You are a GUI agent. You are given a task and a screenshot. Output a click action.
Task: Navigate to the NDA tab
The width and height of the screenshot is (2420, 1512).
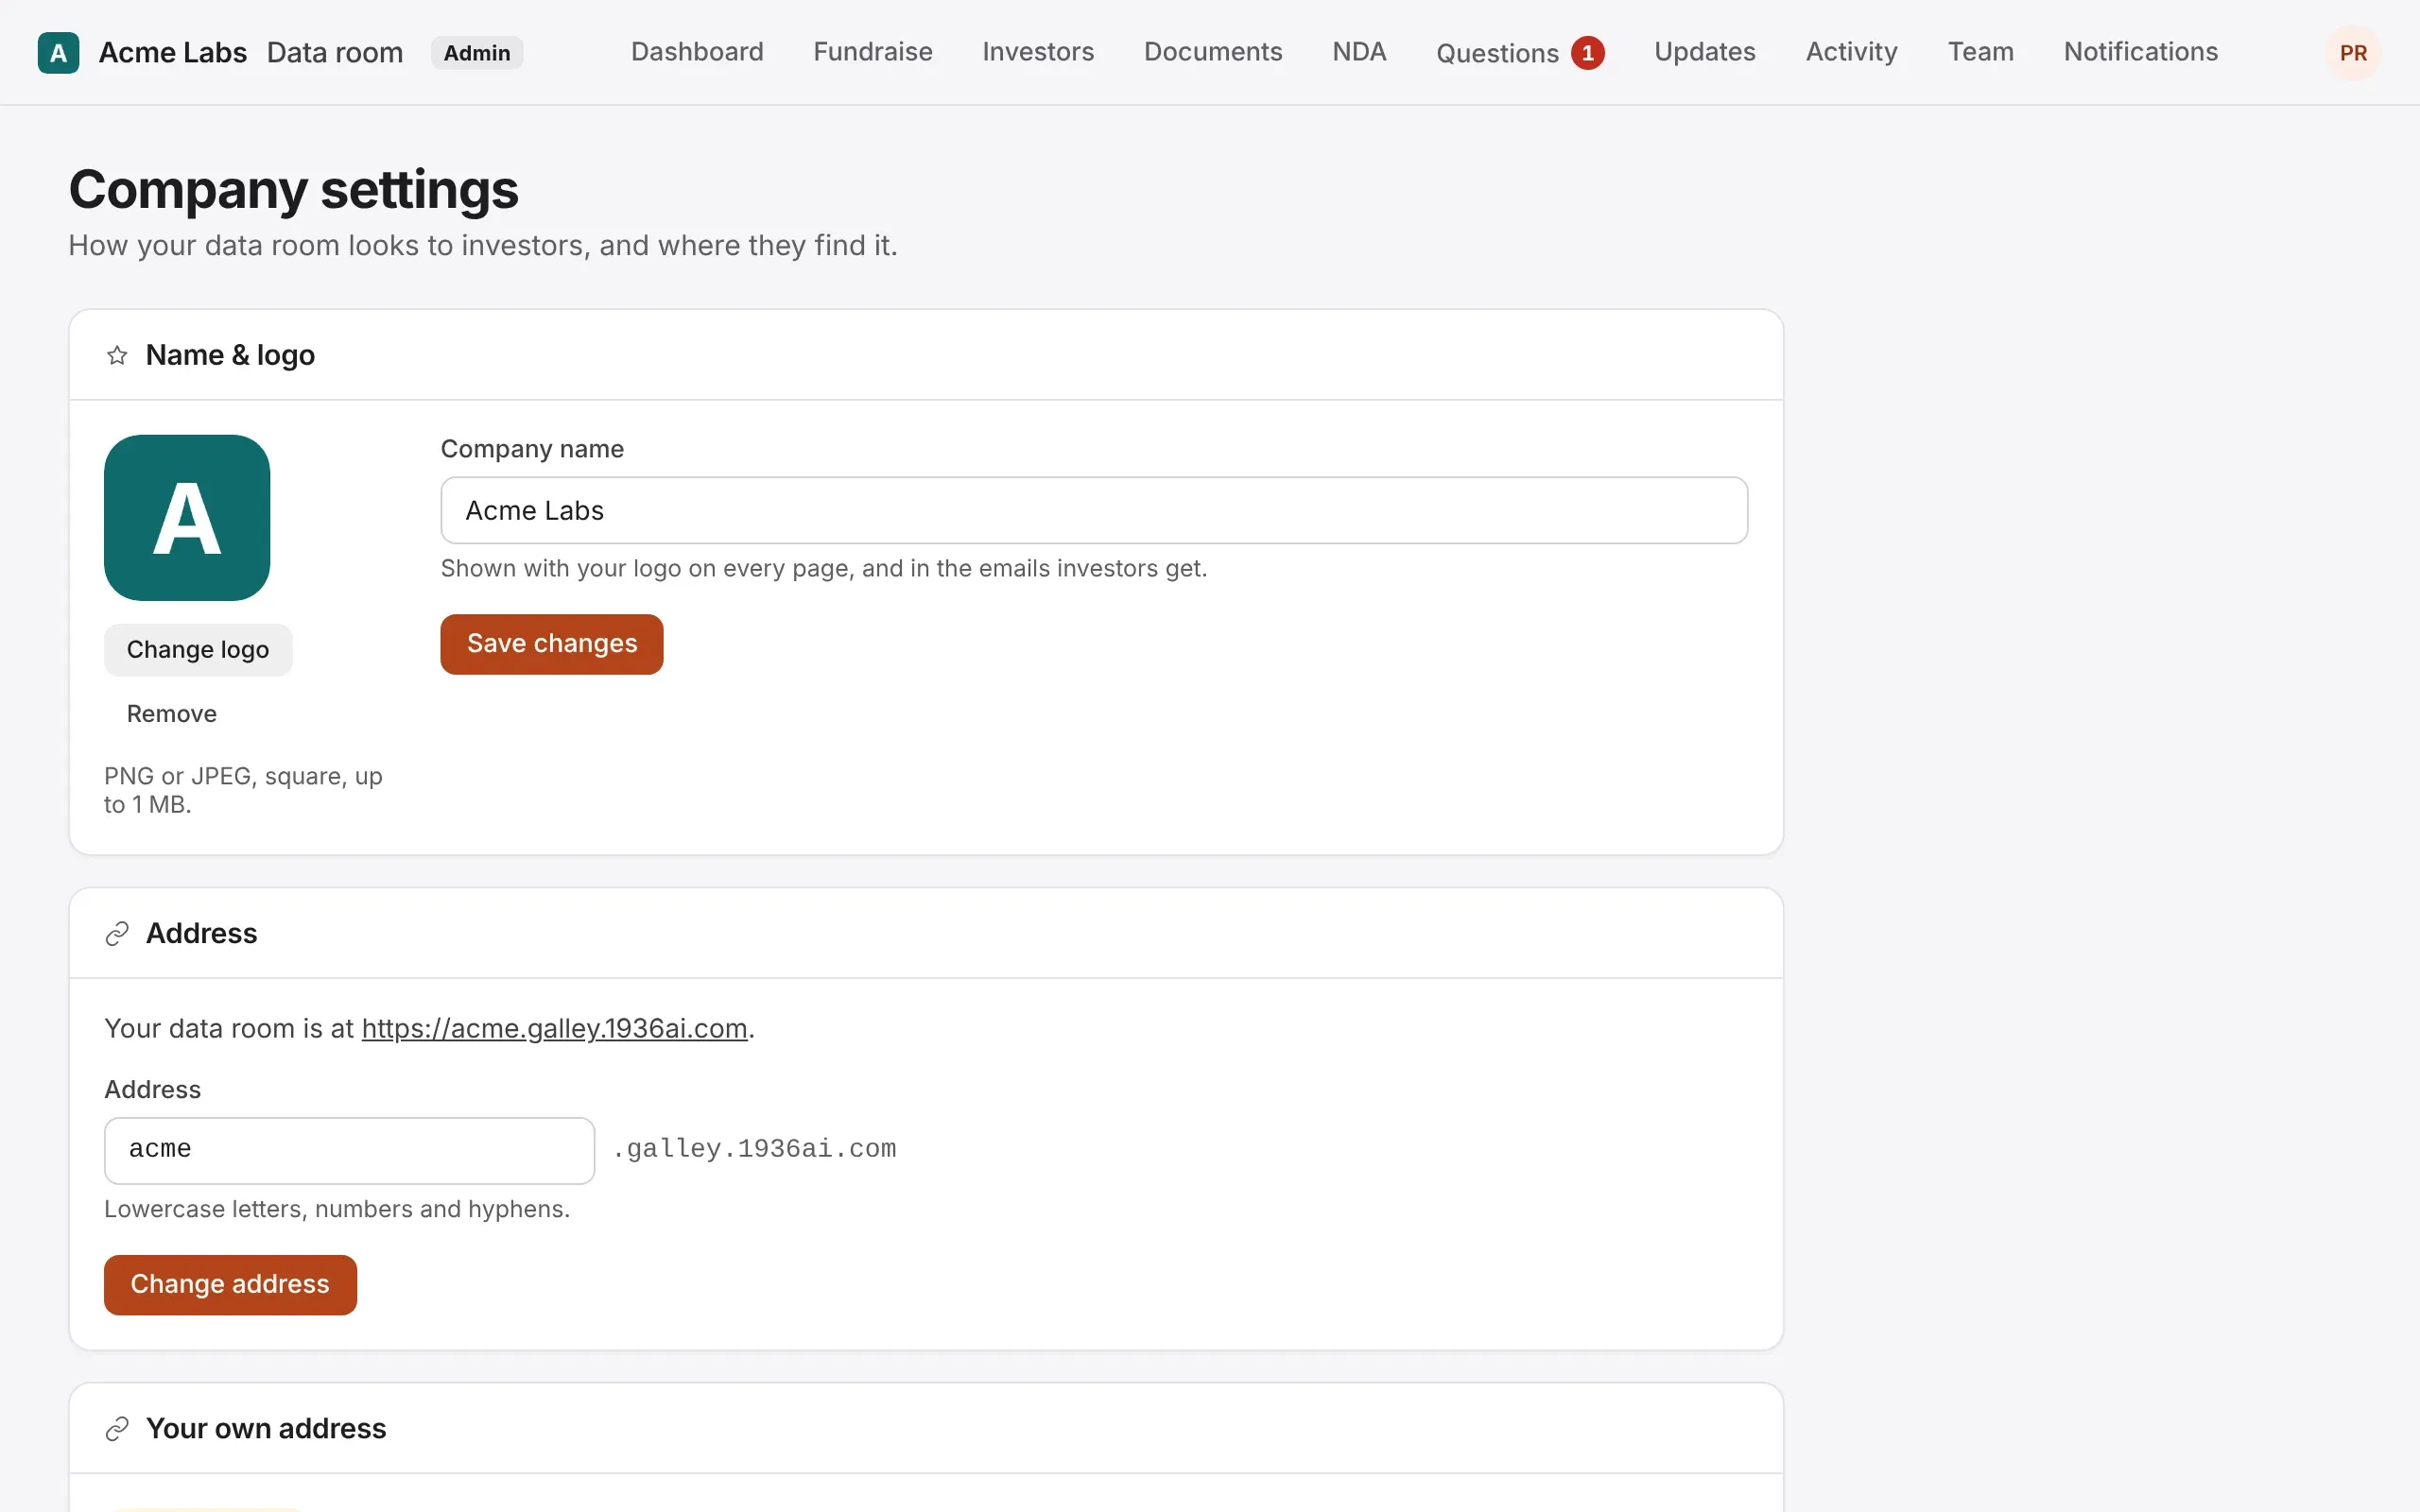pyautogui.click(x=1359, y=52)
